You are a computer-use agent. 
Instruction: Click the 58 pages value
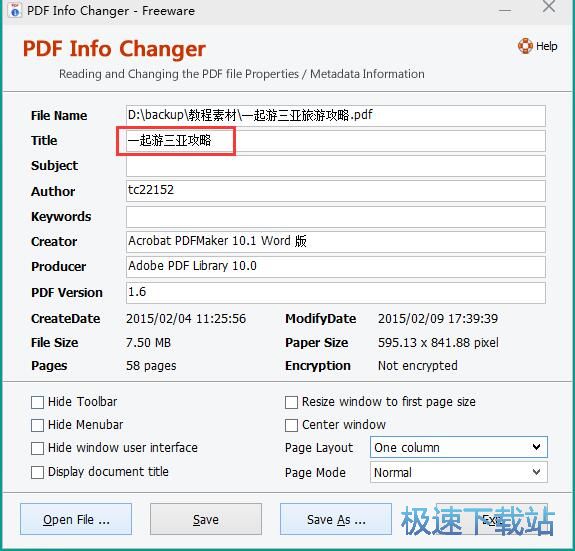[151, 366]
